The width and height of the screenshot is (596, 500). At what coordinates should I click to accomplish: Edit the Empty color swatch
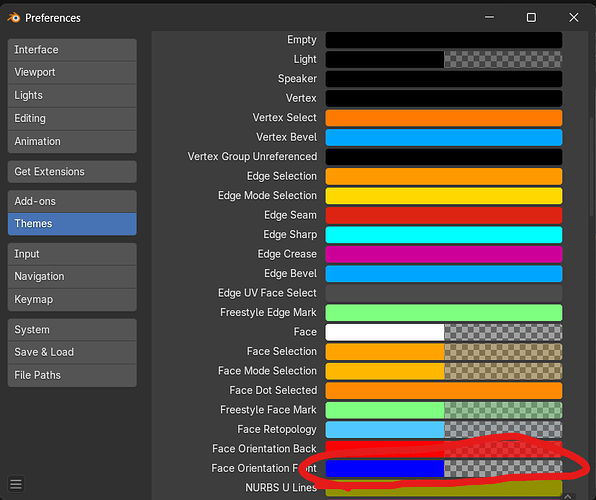click(444, 40)
